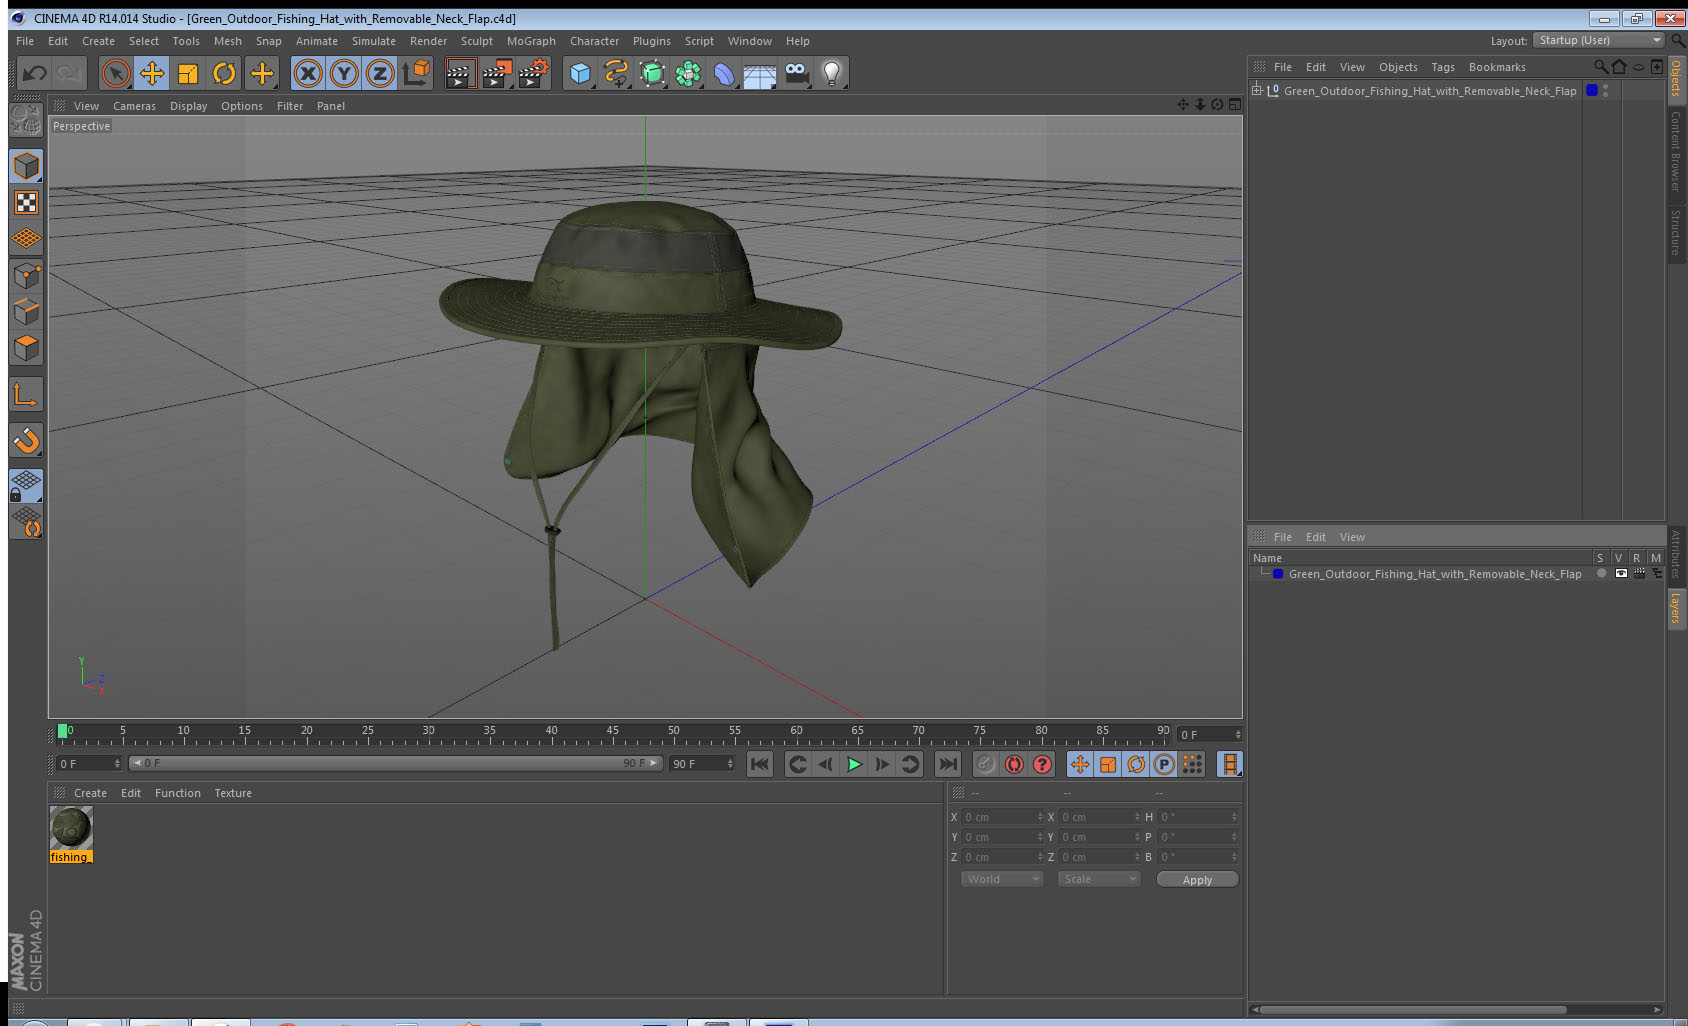Click frame 45 on the timeline

[612, 732]
